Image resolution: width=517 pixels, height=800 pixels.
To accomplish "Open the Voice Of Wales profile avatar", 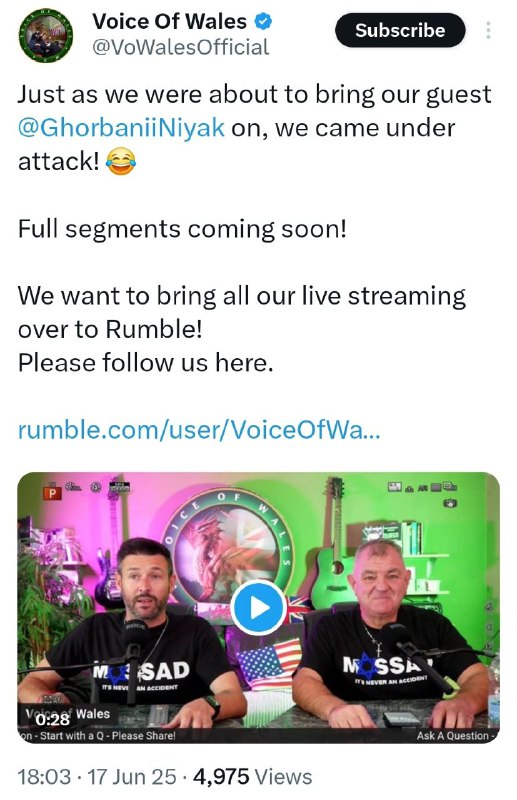I will click(46, 36).
